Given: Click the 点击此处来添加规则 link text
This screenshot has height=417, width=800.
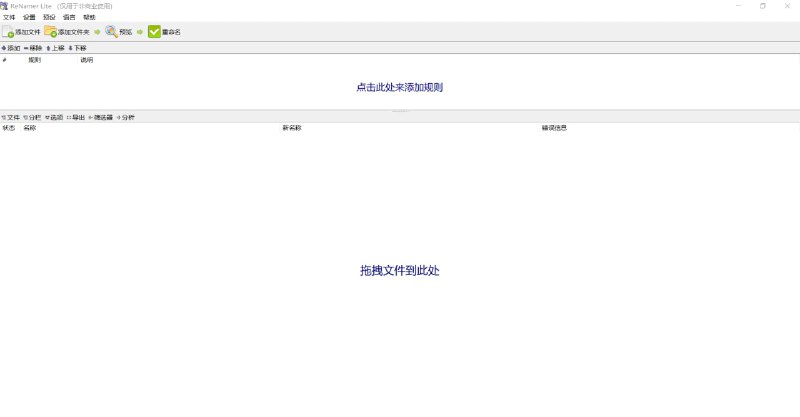Looking at the screenshot, I should tap(399, 87).
